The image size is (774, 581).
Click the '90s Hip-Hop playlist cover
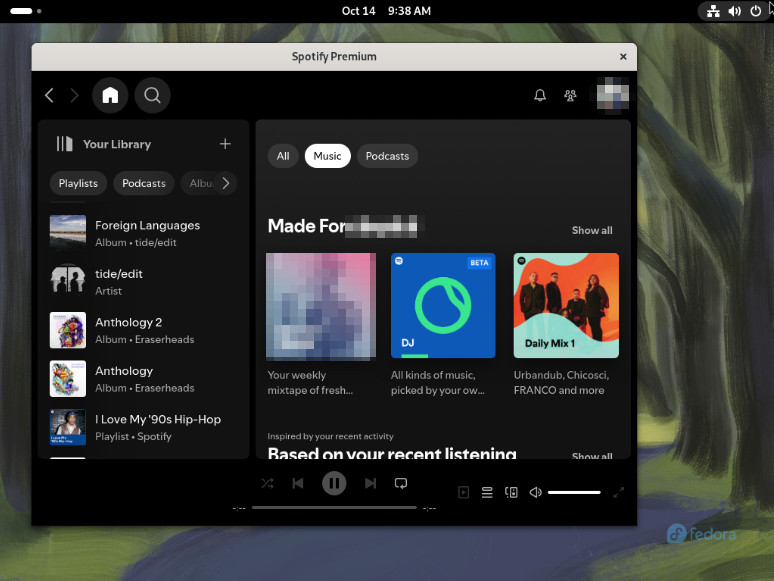tap(68, 427)
